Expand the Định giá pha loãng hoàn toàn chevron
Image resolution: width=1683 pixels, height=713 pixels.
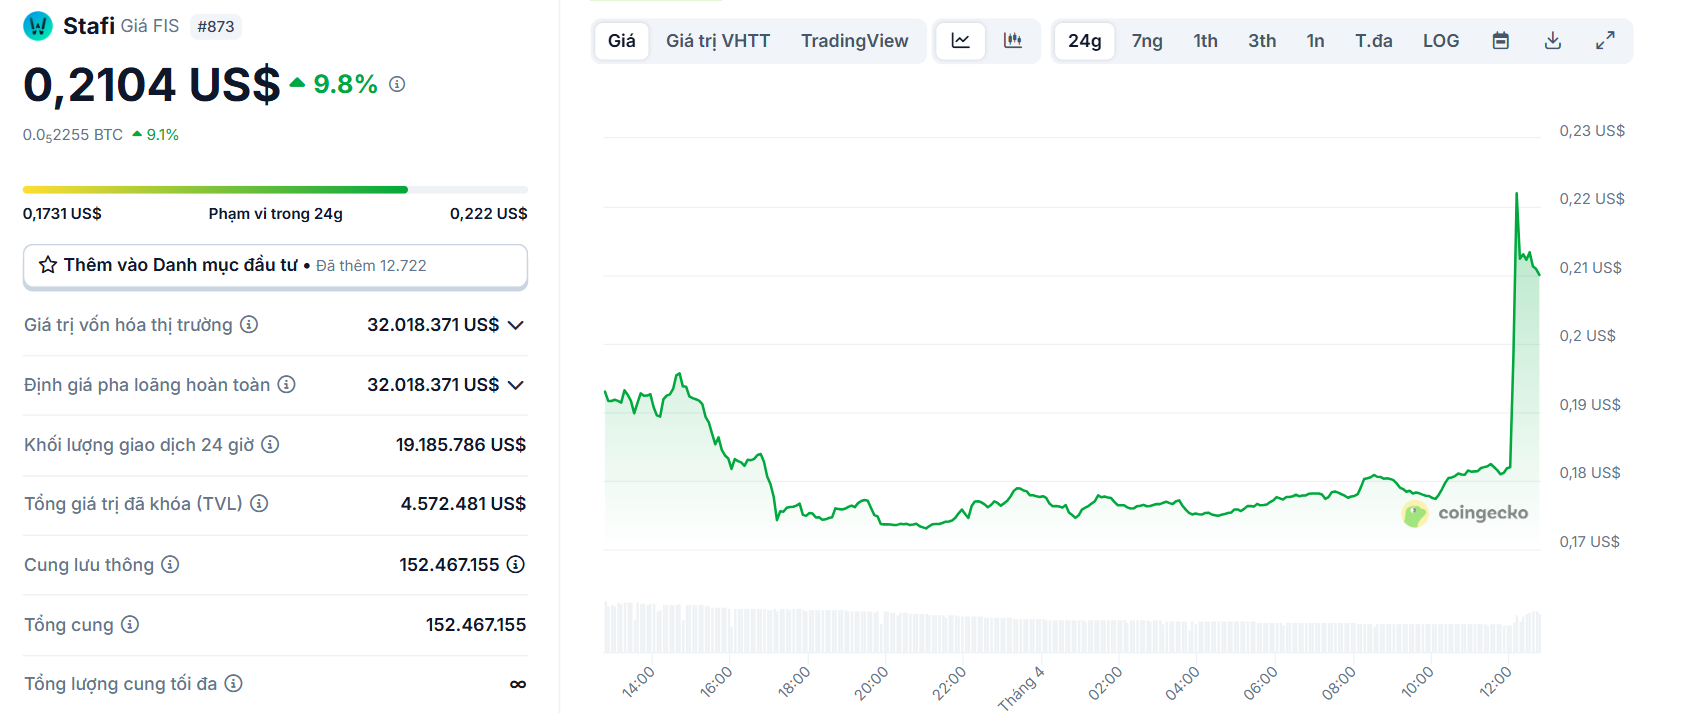[x=516, y=385]
